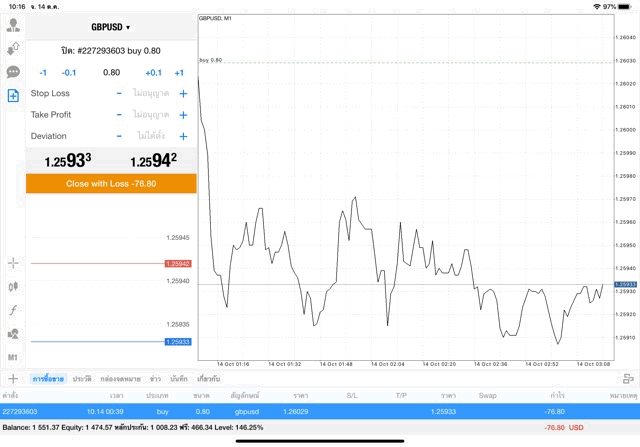The width and height of the screenshot is (640, 447).
Task: Click the S/L column header
Action: coord(352,396)
